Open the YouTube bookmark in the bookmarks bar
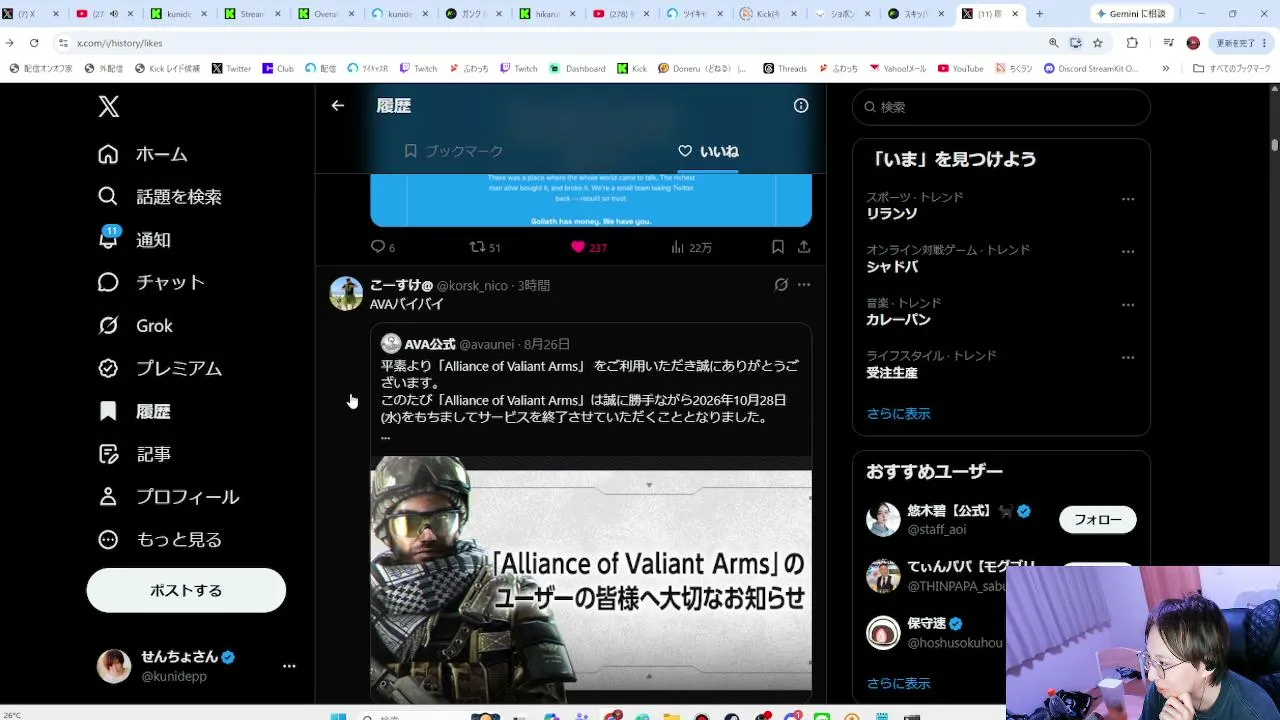The width and height of the screenshot is (1280, 720). (961, 68)
